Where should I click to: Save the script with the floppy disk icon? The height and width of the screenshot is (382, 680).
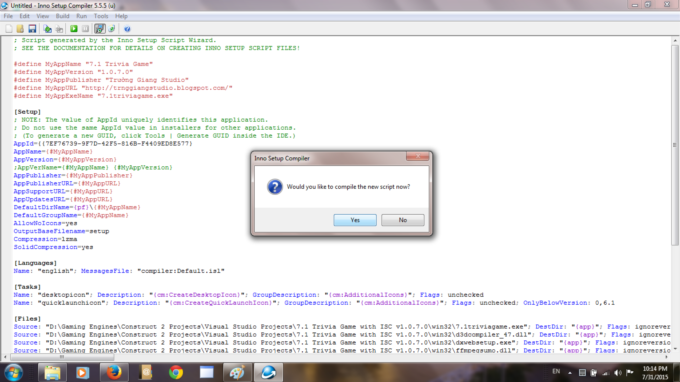pos(32,29)
